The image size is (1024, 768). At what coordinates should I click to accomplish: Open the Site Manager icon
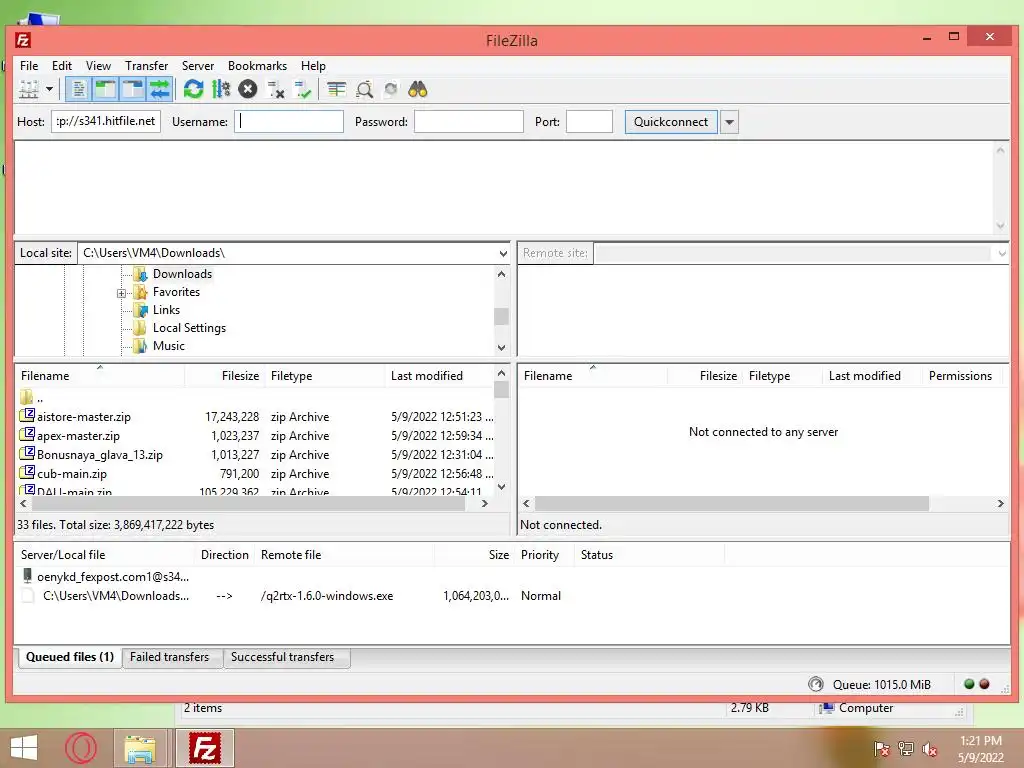[x=29, y=89]
